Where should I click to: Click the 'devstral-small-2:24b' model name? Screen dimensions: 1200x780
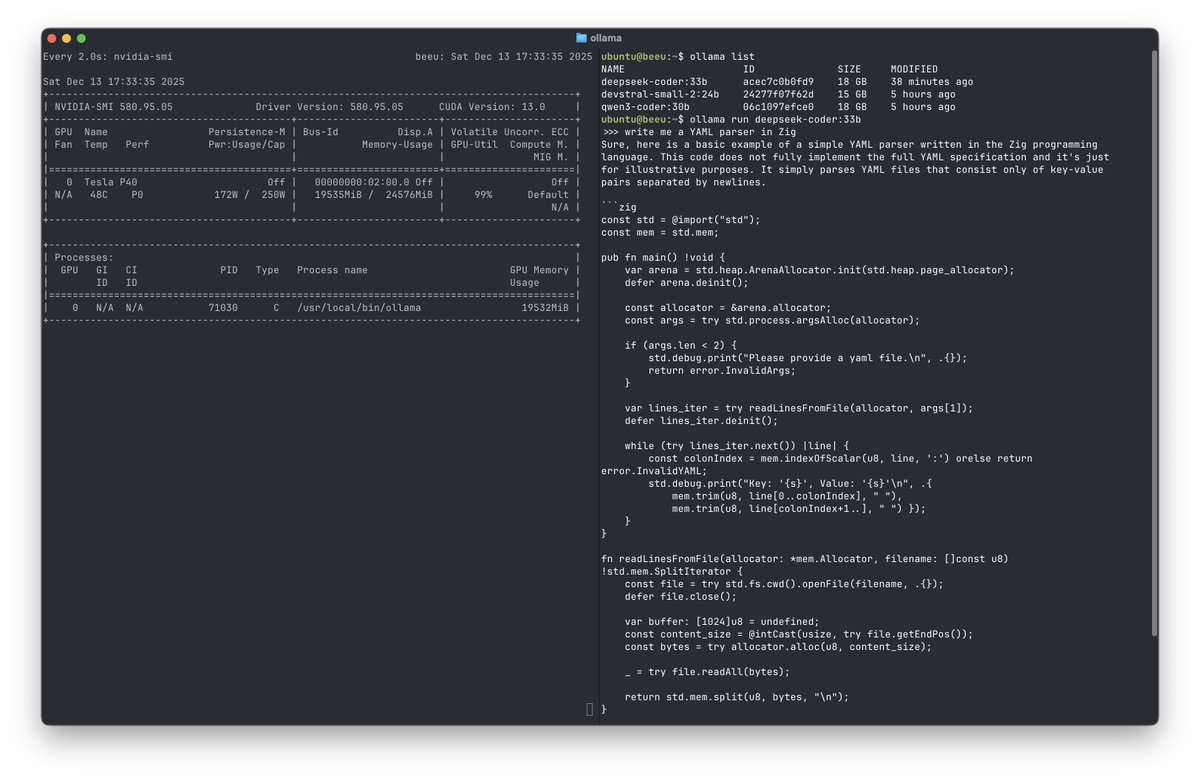(x=660, y=95)
